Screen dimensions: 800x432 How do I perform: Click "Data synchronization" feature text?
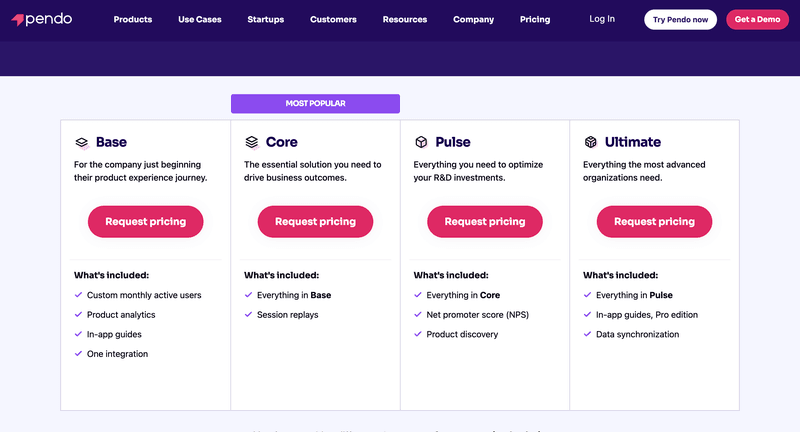tap(638, 334)
